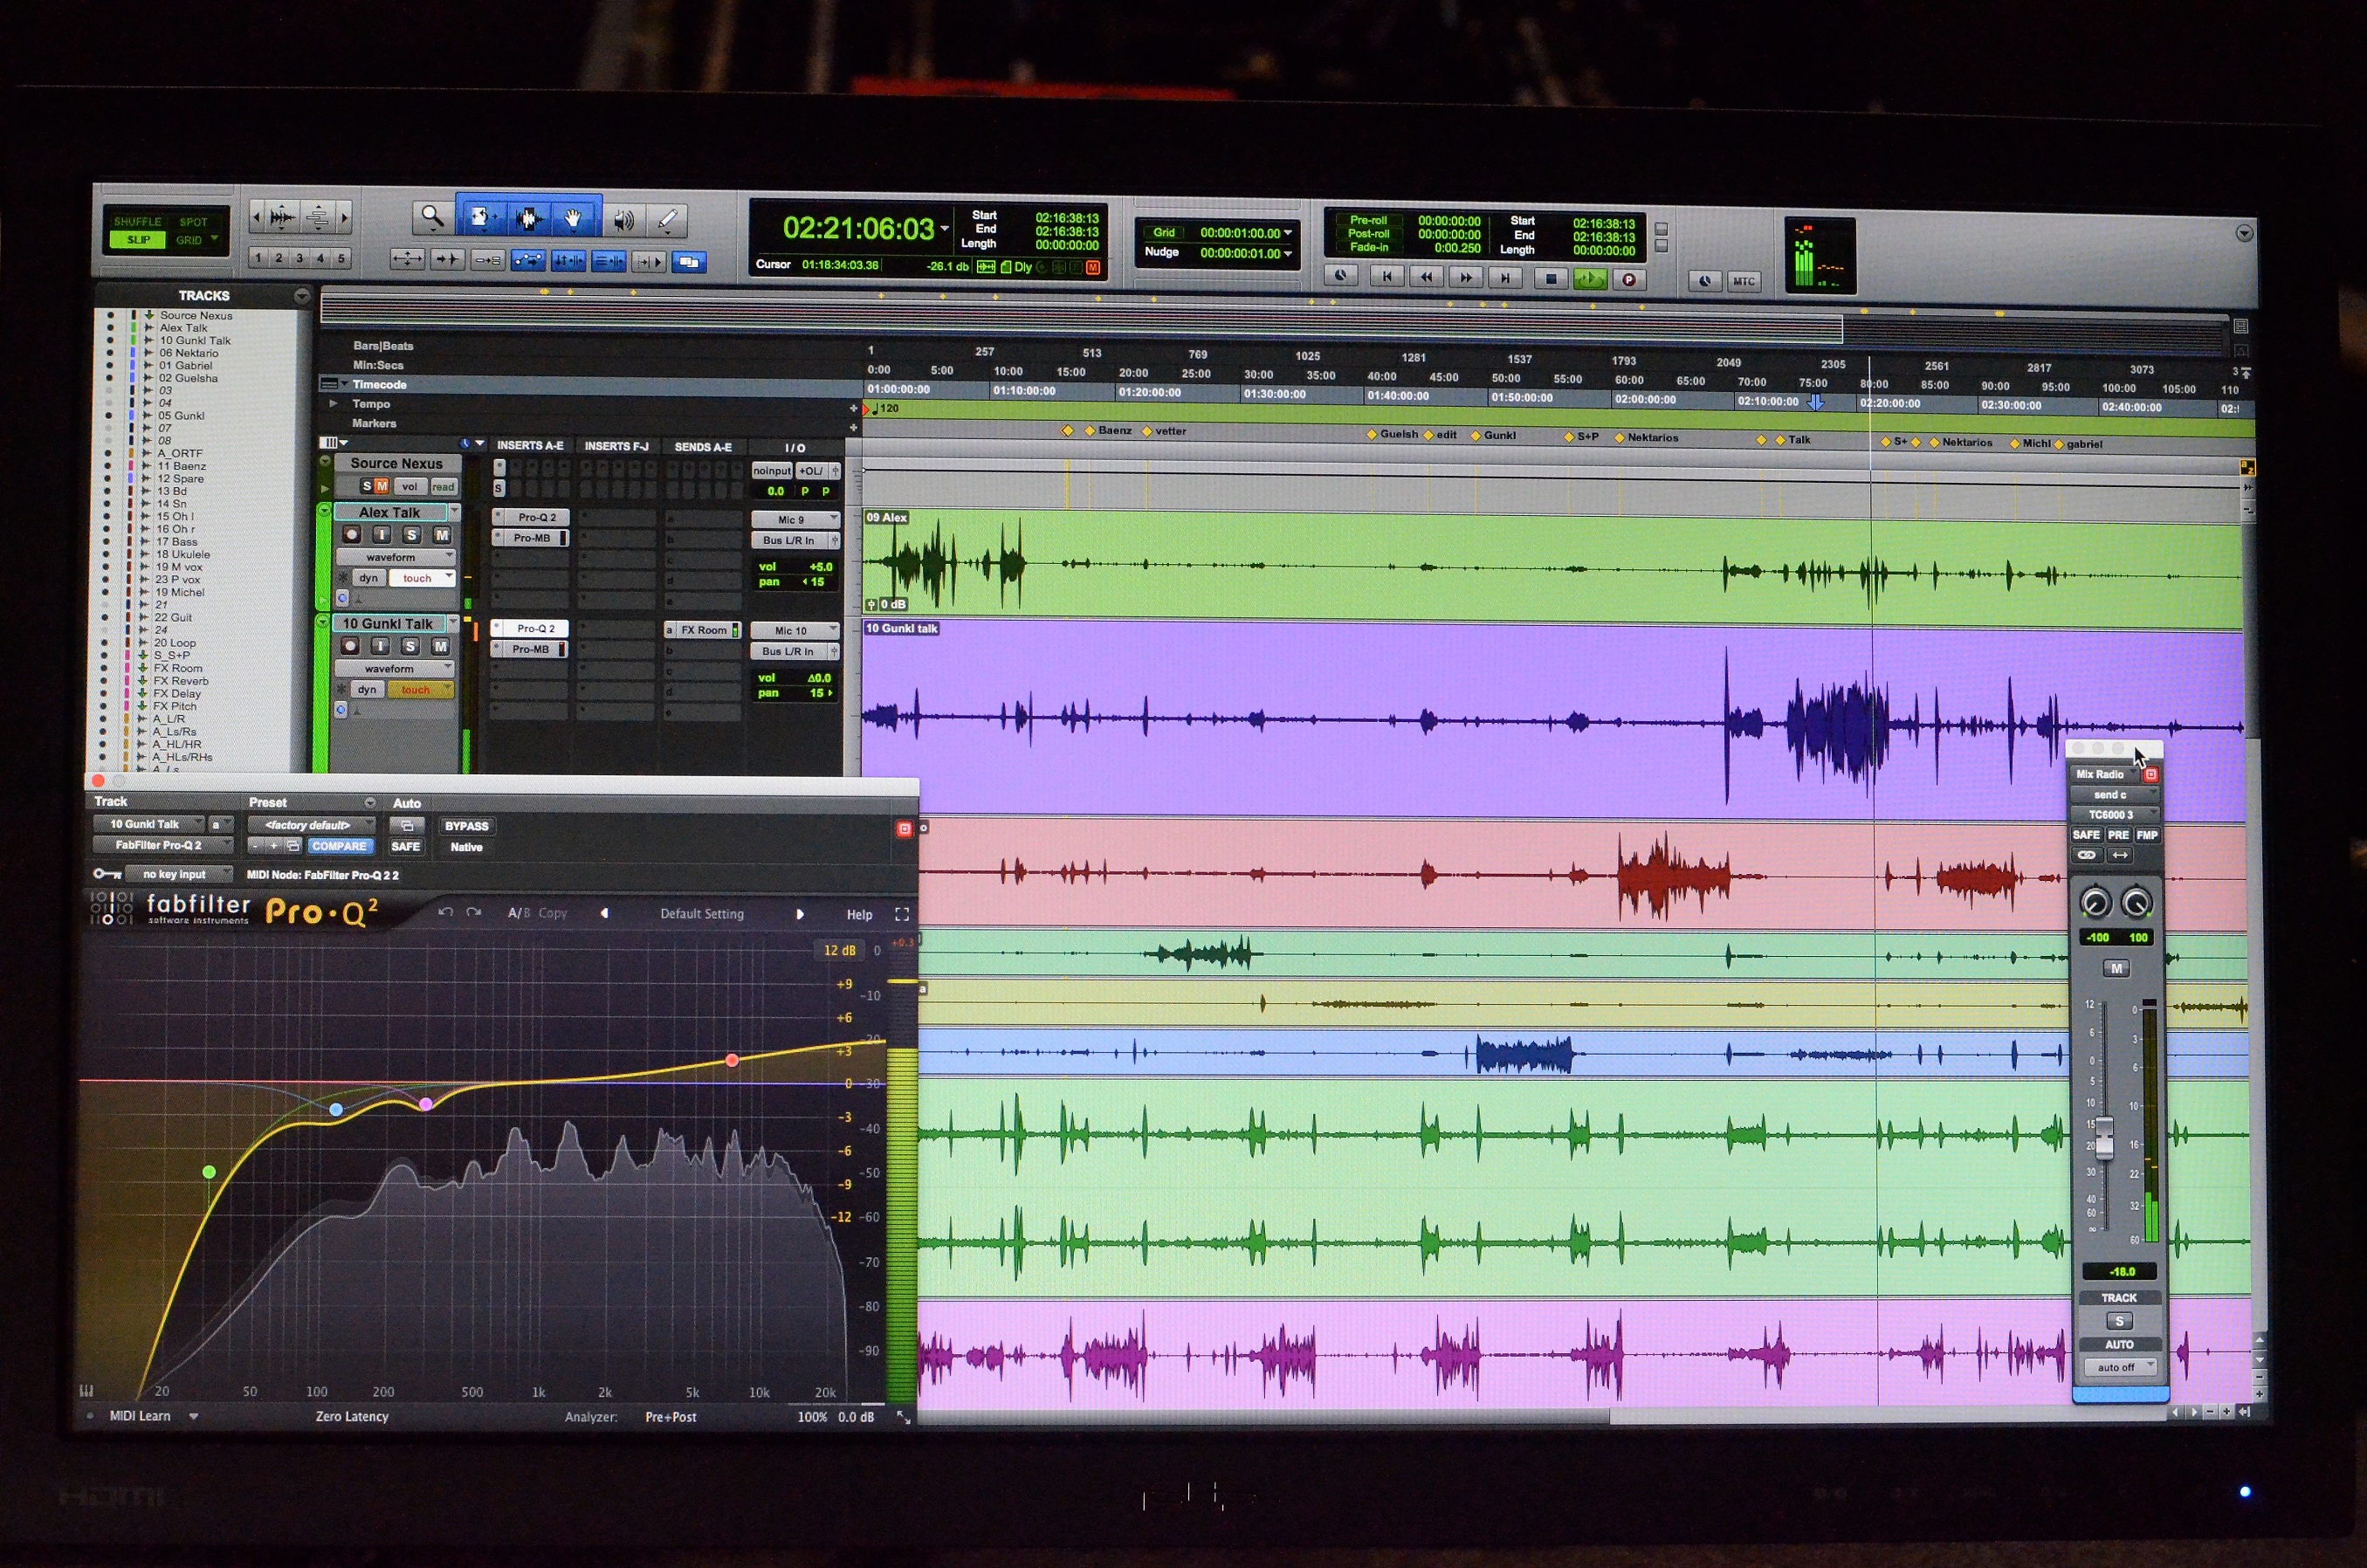The height and width of the screenshot is (1568, 2367).
Task: Click the Stop transport button
Action: (x=1550, y=279)
